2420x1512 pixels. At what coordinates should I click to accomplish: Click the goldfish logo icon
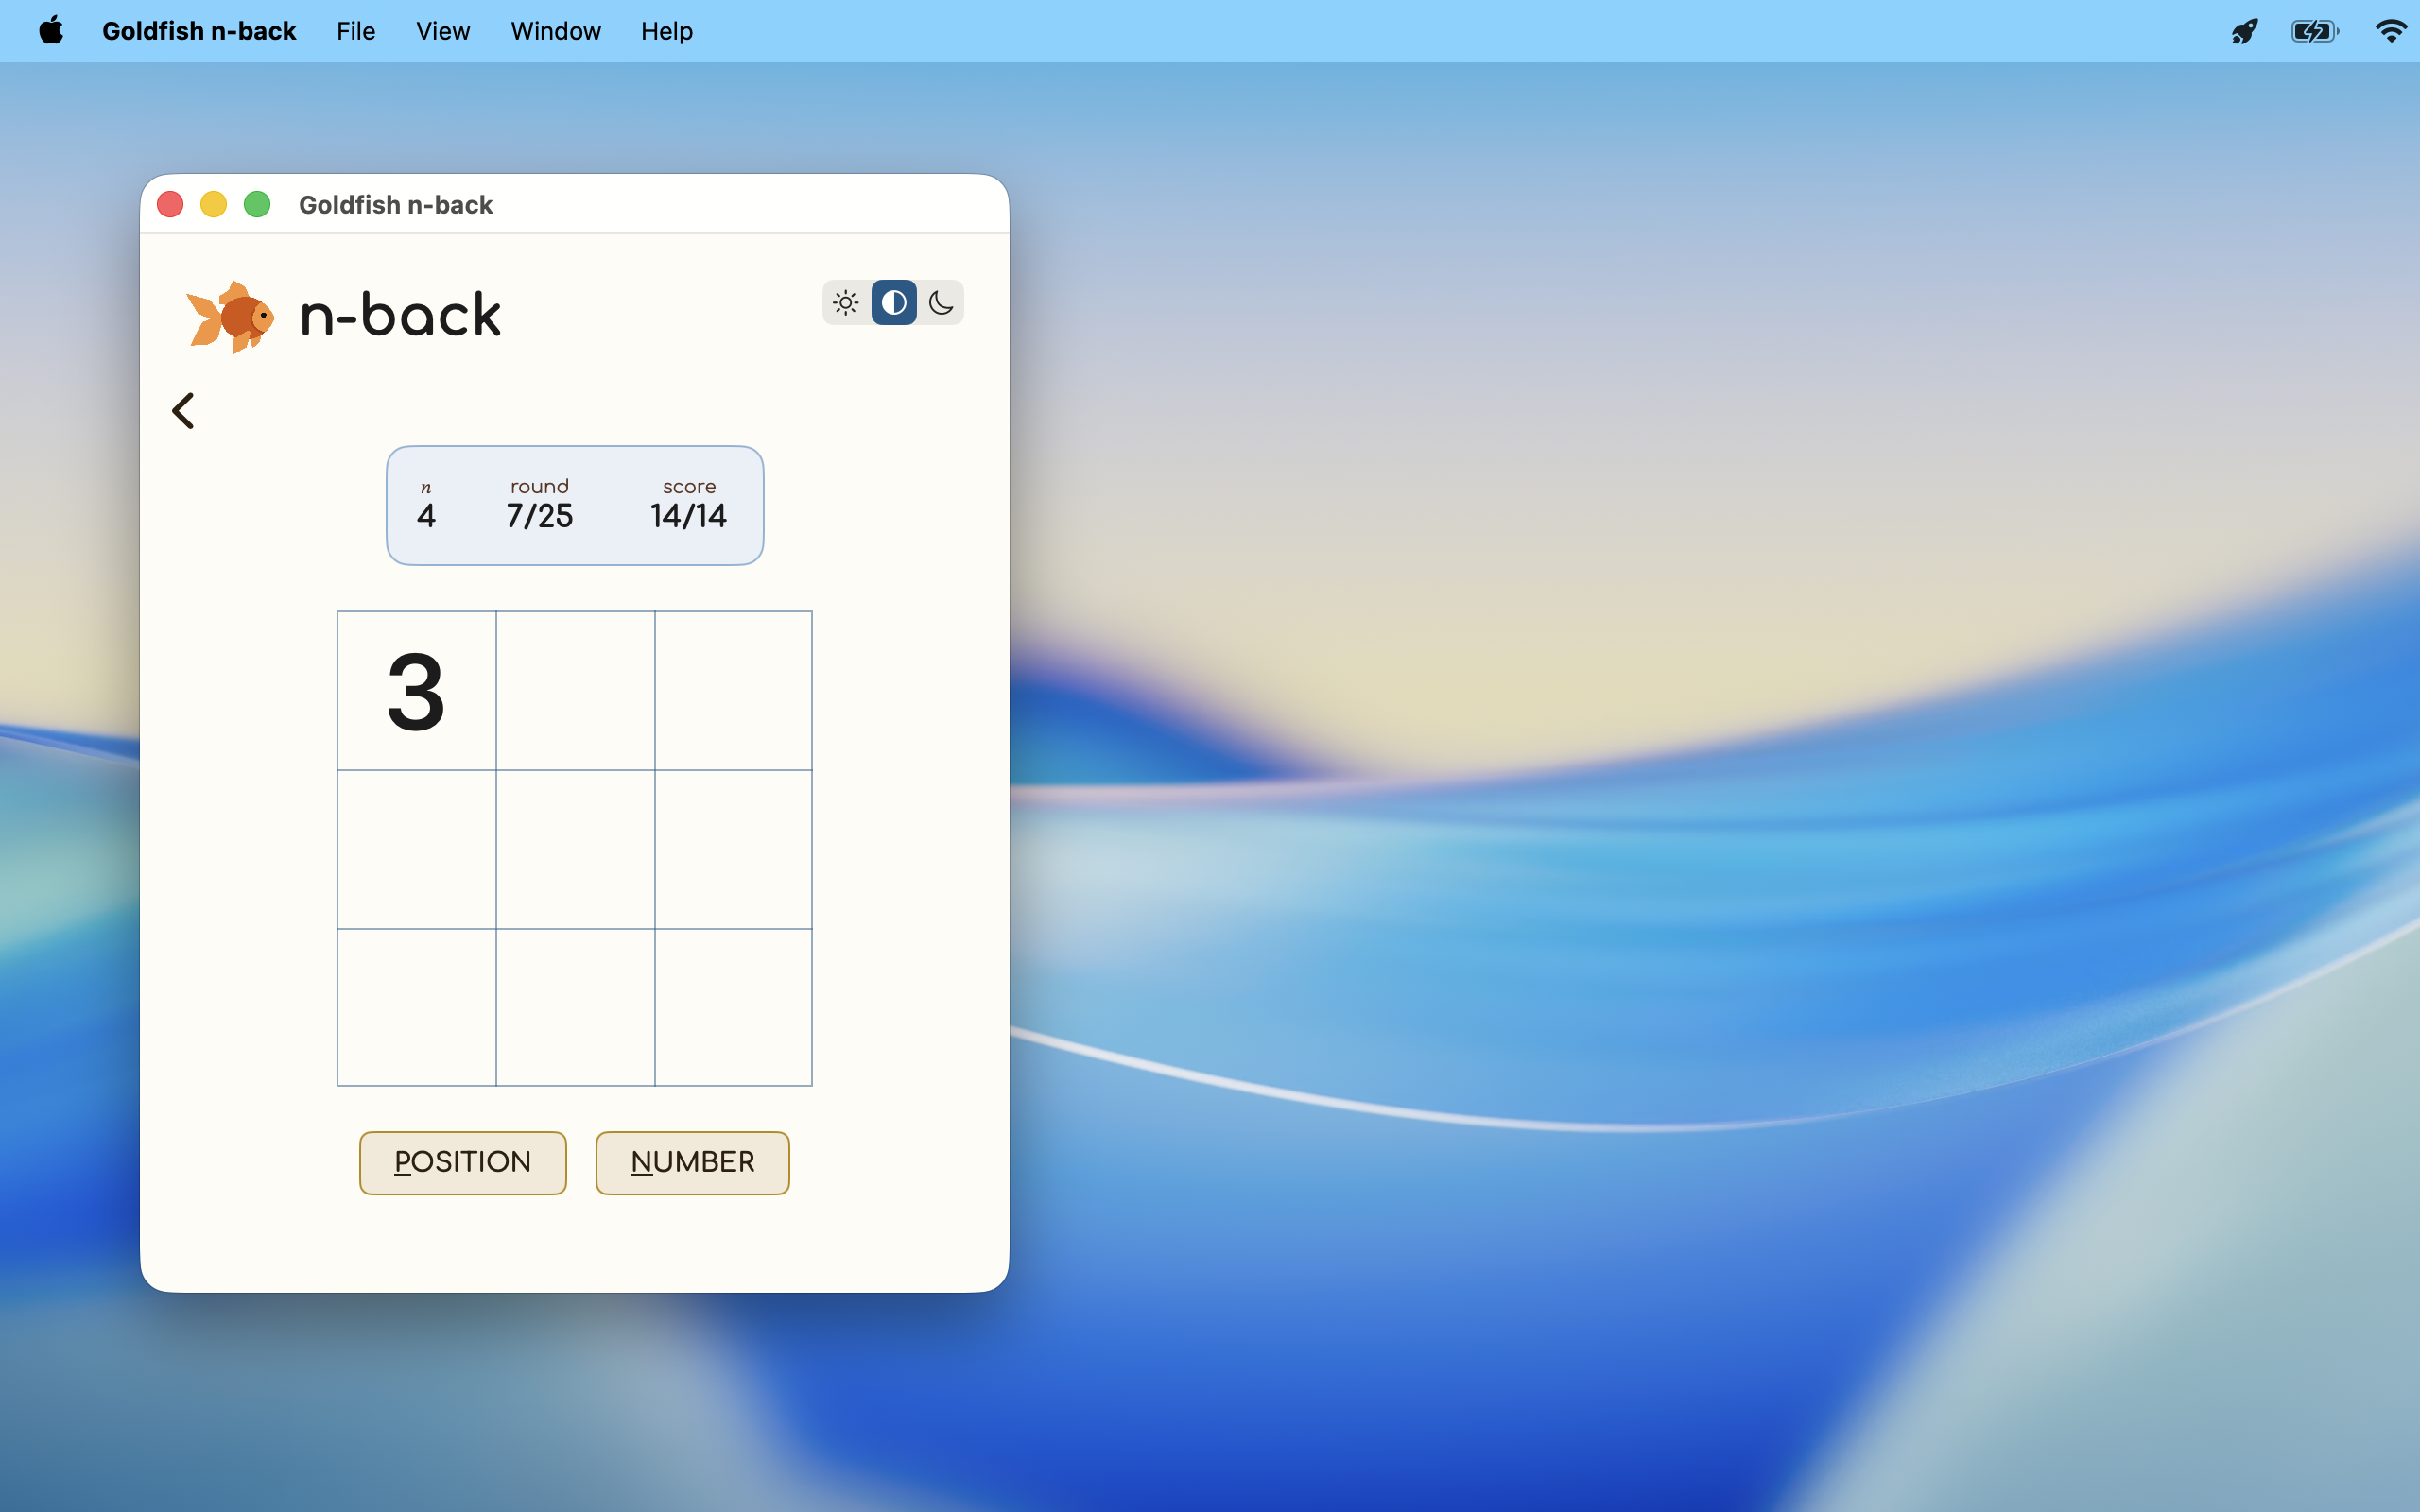[x=231, y=317]
